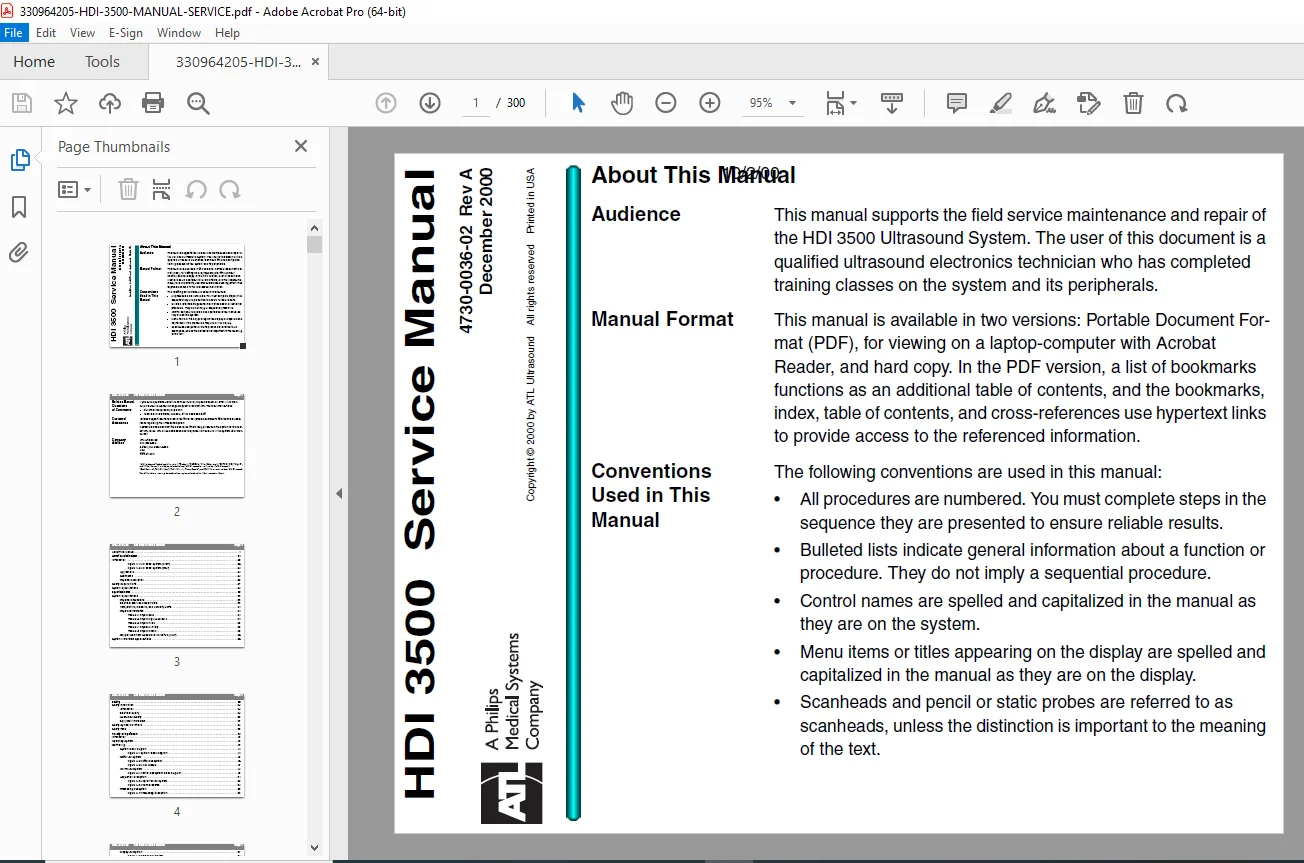
Task: Click the 'Audience' section heading
Action: coord(636,214)
